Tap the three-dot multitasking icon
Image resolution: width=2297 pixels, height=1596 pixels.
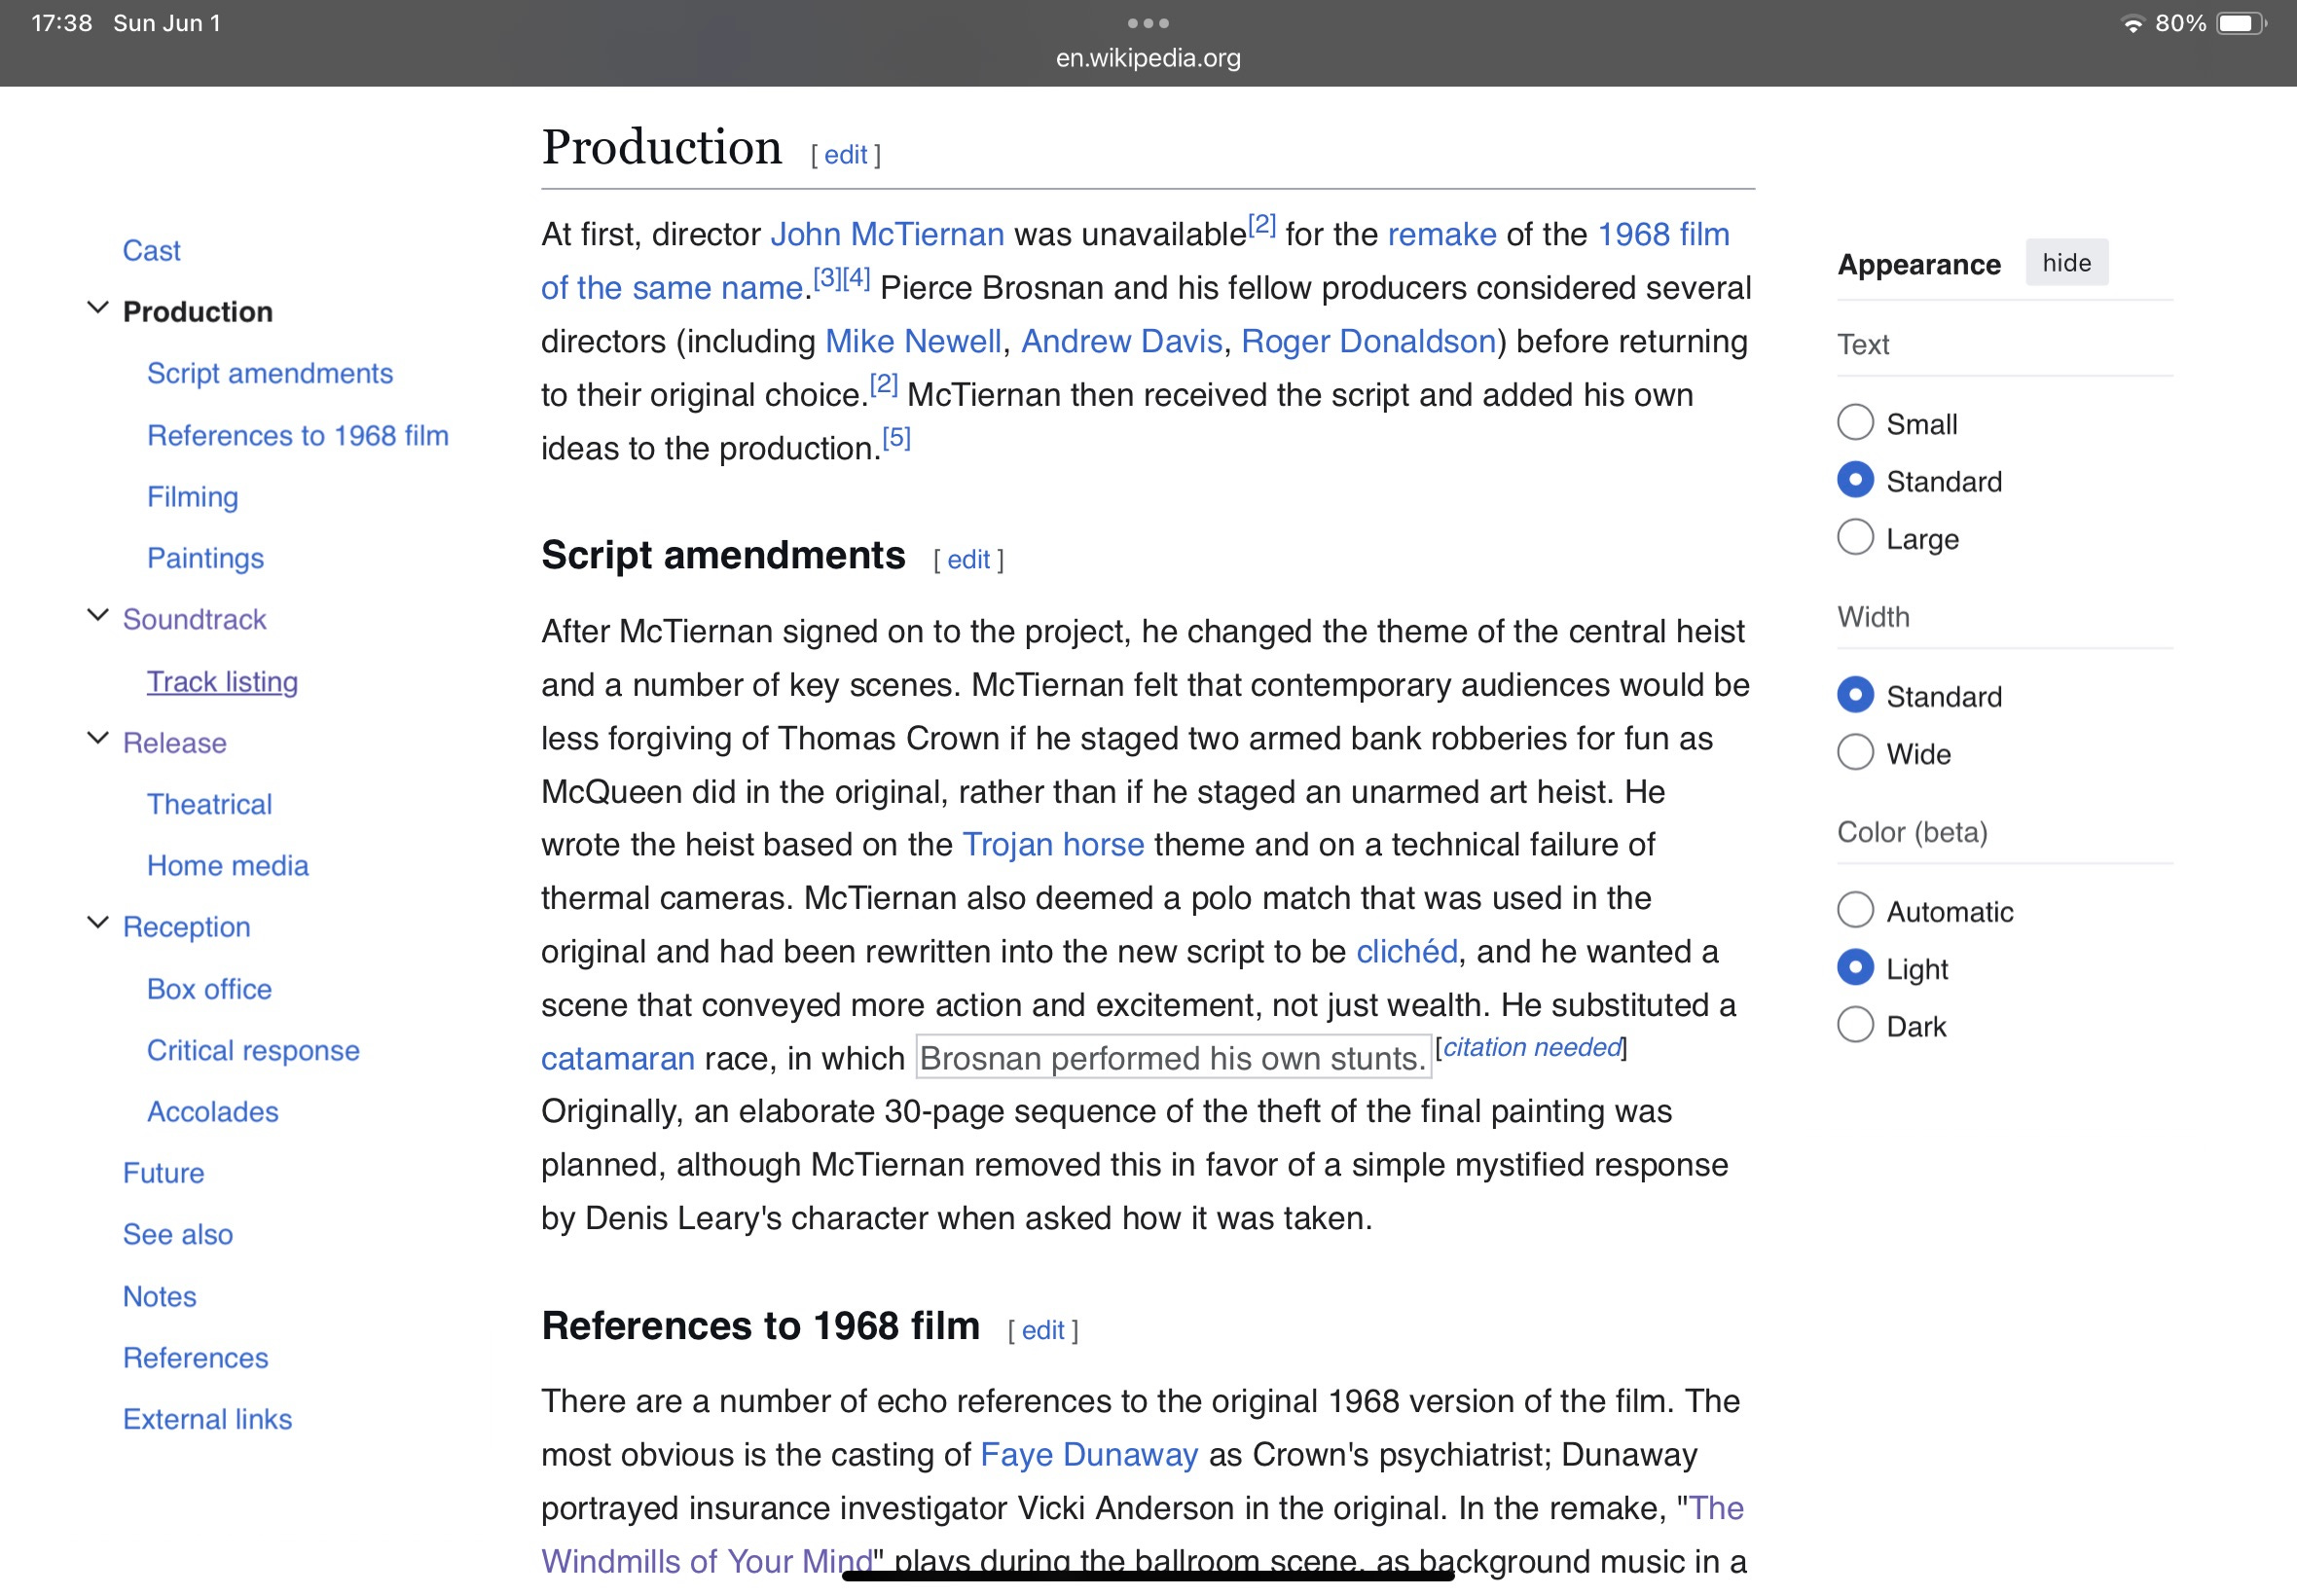pos(1147,23)
